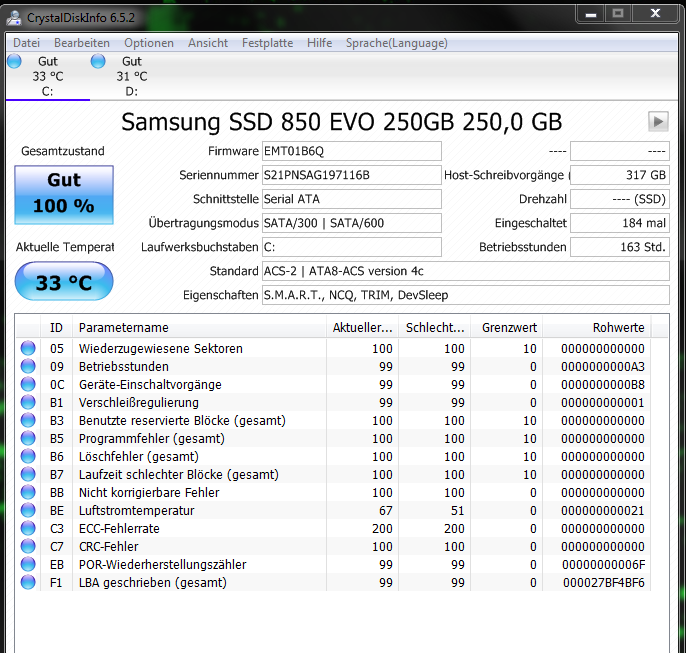Click status orb for Geräte-Einschaltvorgänge row
Viewport: 686px width, 653px height.
pos(28,384)
